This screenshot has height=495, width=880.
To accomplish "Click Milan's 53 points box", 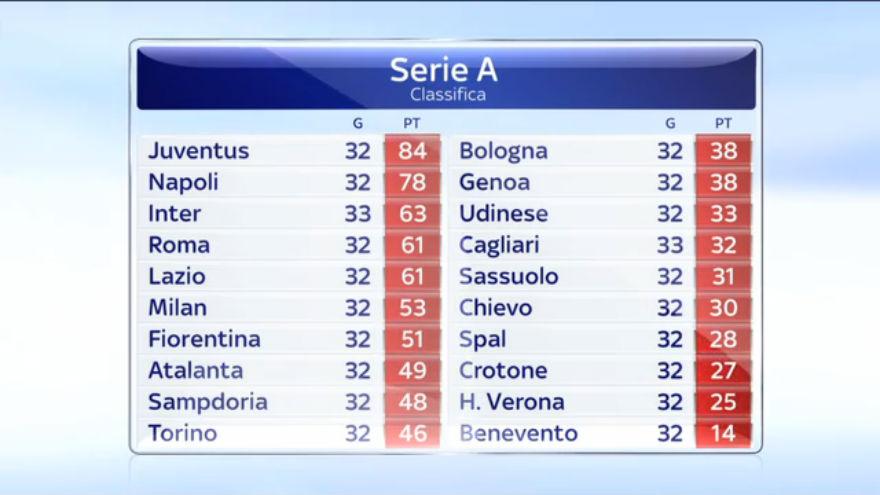I will click(412, 308).
